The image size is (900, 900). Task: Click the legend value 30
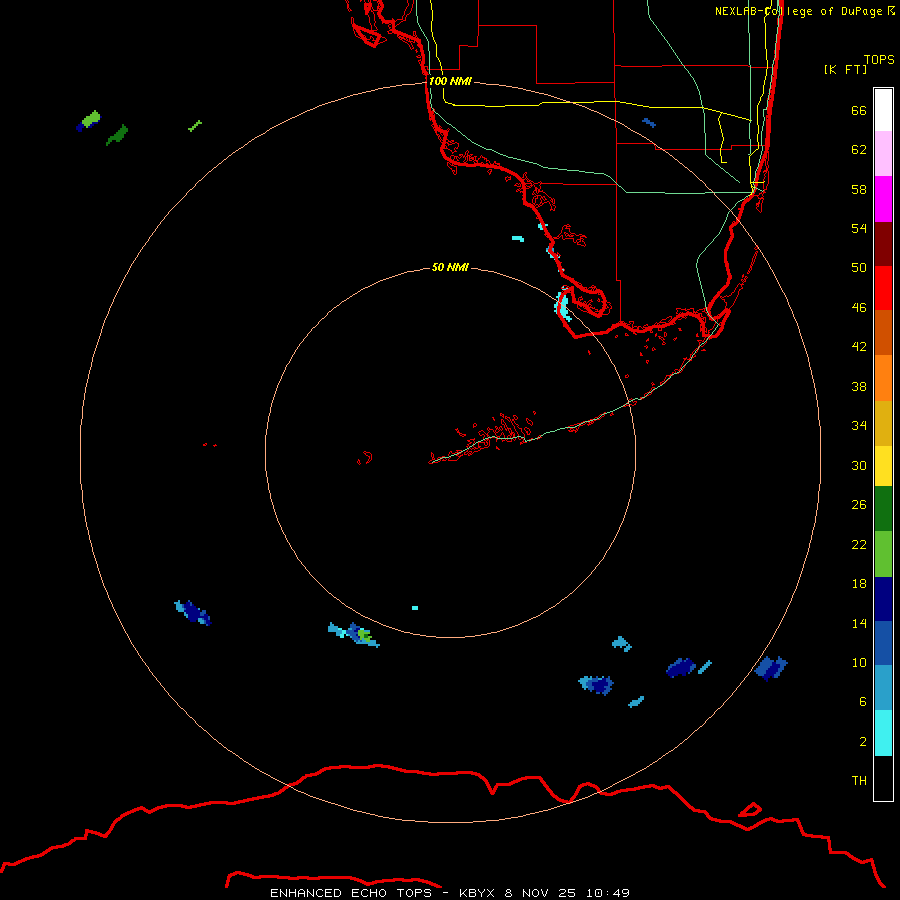click(x=859, y=465)
